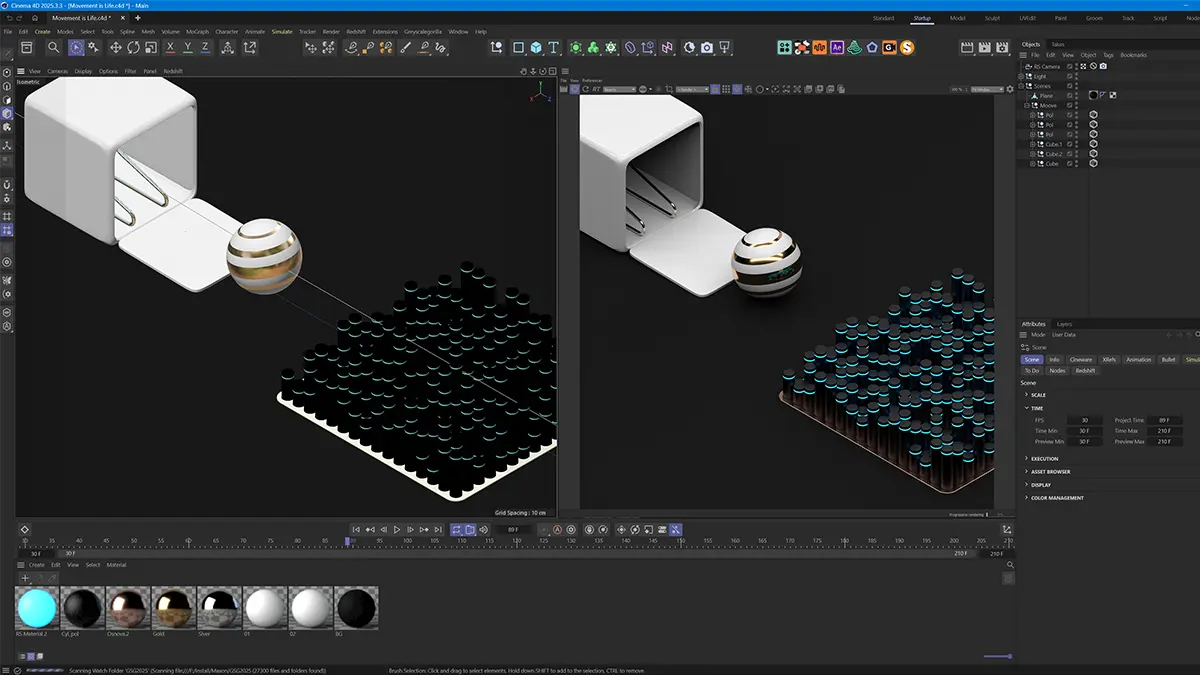Select the cyan RS Material 2 swatch
This screenshot has height=675, width=1200.
(x=36, y=607)
